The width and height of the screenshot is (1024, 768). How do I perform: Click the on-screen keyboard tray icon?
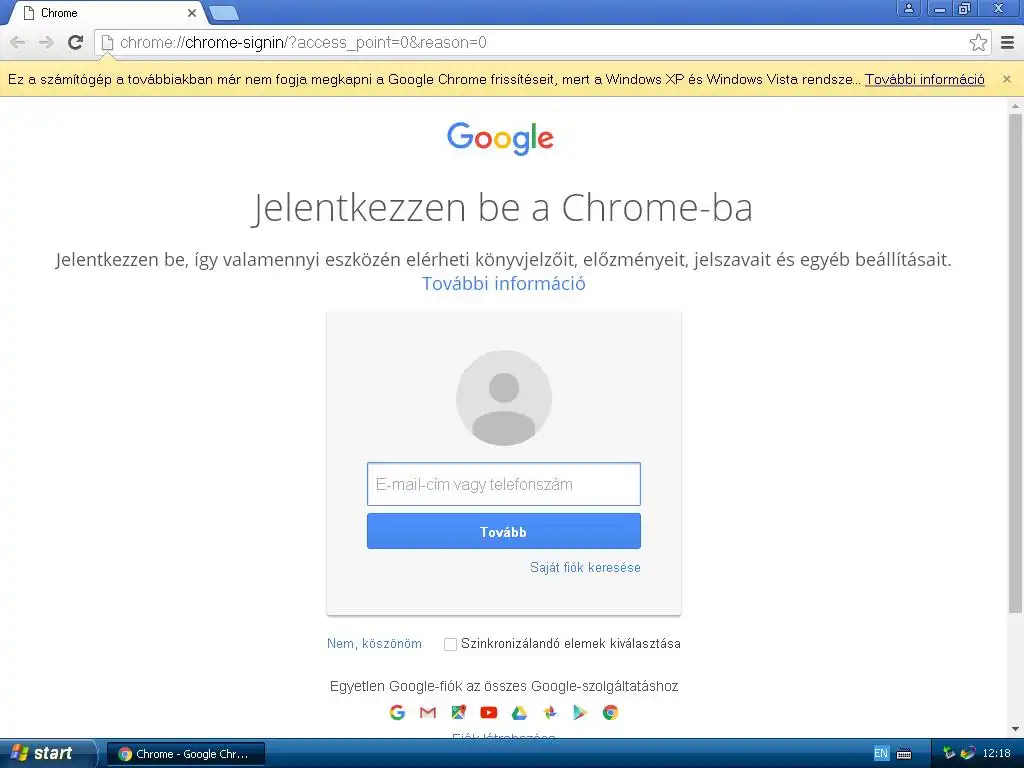[x=904, y=754]
